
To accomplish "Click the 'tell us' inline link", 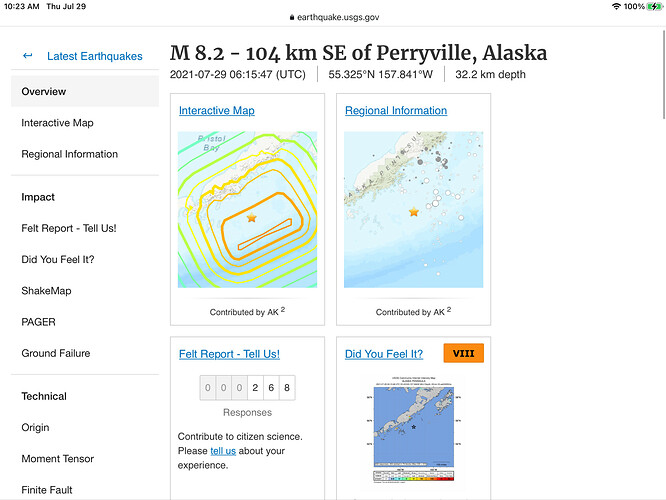I will (x=223, y=451).
